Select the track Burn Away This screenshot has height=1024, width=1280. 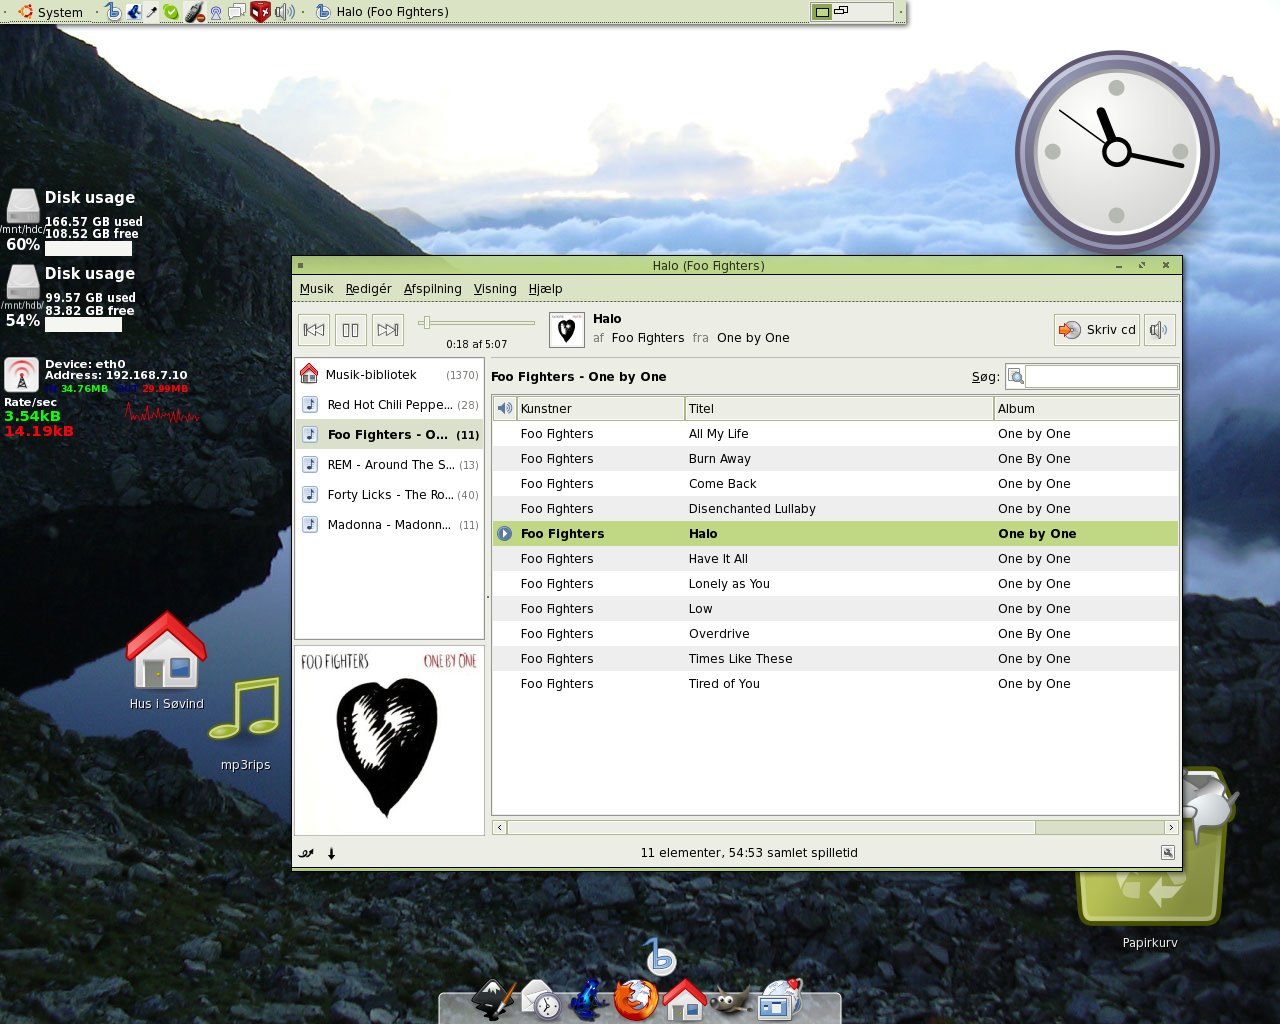click(x=835, y=459)
